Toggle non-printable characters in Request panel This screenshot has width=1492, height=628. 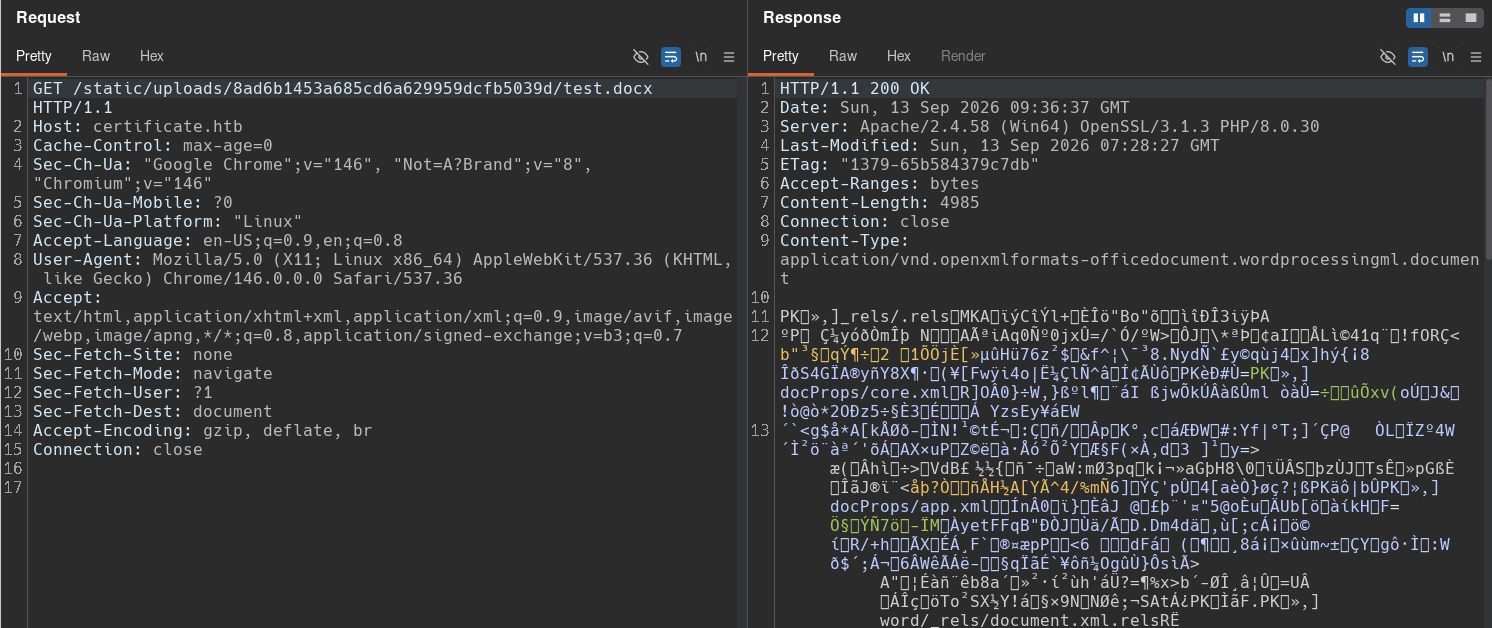641,56
